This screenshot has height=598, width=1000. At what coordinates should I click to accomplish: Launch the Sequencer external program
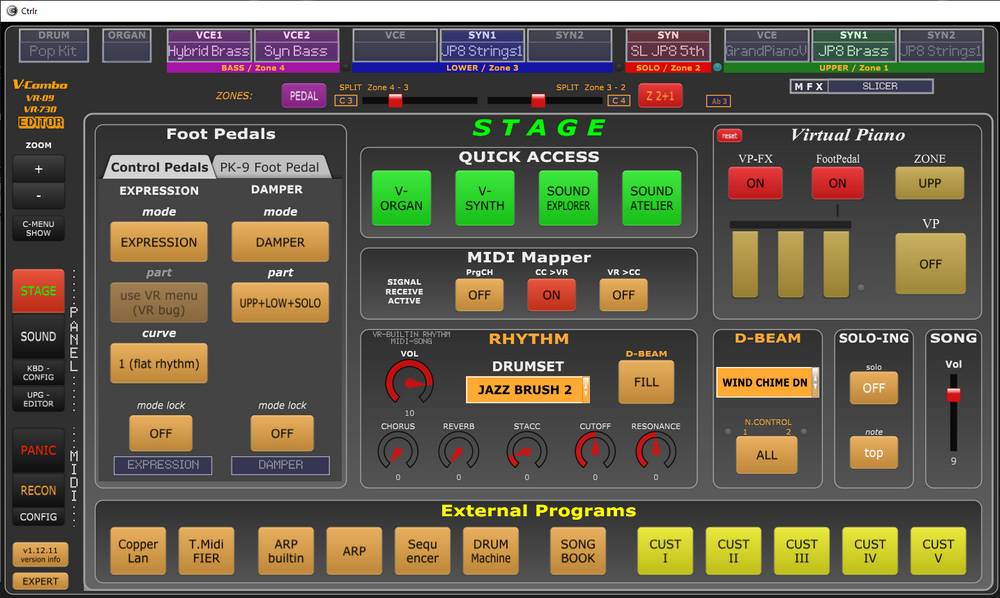(x=422, y=551)
